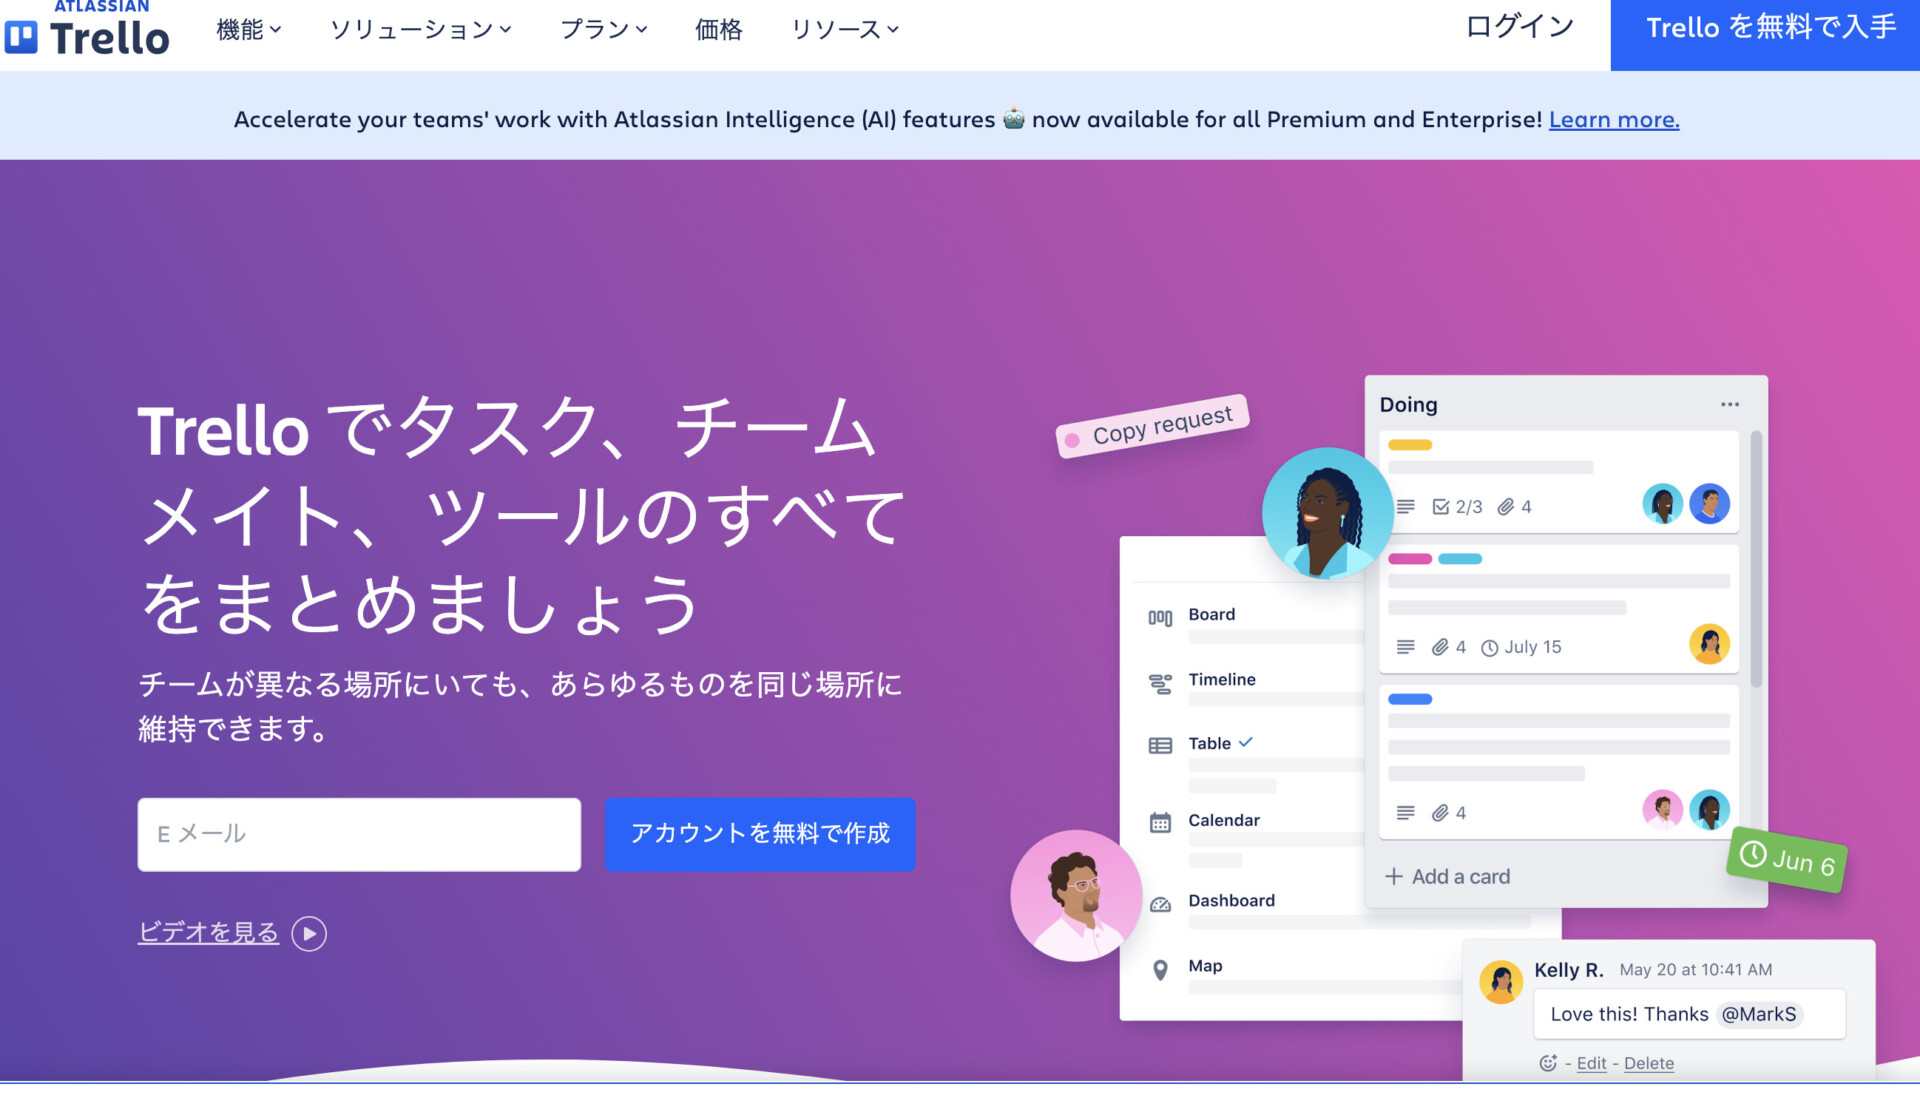
Task: Select the Board view icon
Action: click(x=1160, y=617)
